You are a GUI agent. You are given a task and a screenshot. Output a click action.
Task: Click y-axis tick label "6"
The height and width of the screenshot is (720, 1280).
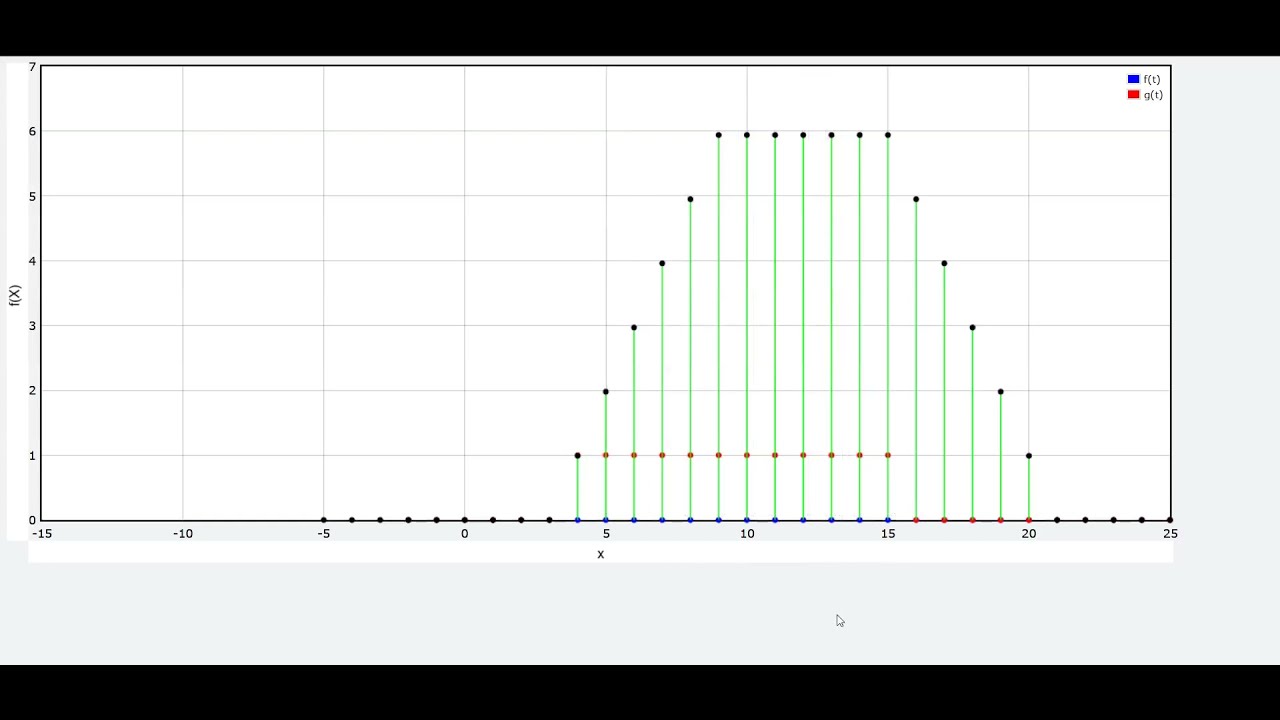pos(32,131)
